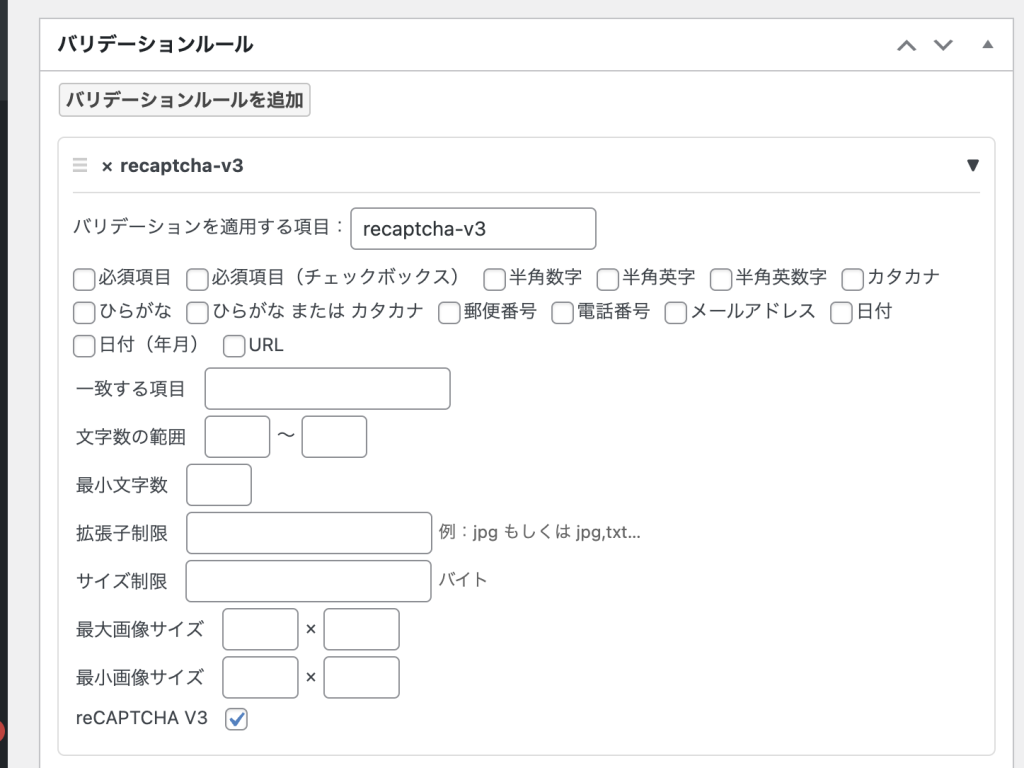
Task: Remove the recaptcha-v3 rule with the × icon
Action: point(107,167)
